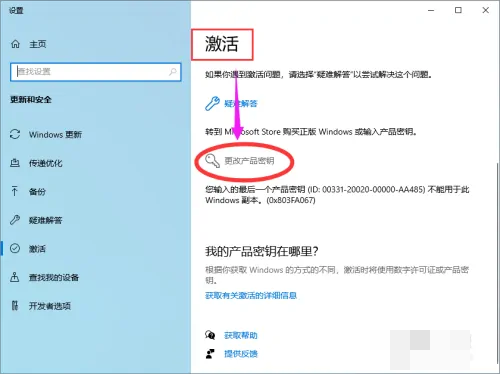Click the 开发者选项 tools icon
Viewport: 500px width, 374px height.
pyautogui.click(x=15, y=305)
